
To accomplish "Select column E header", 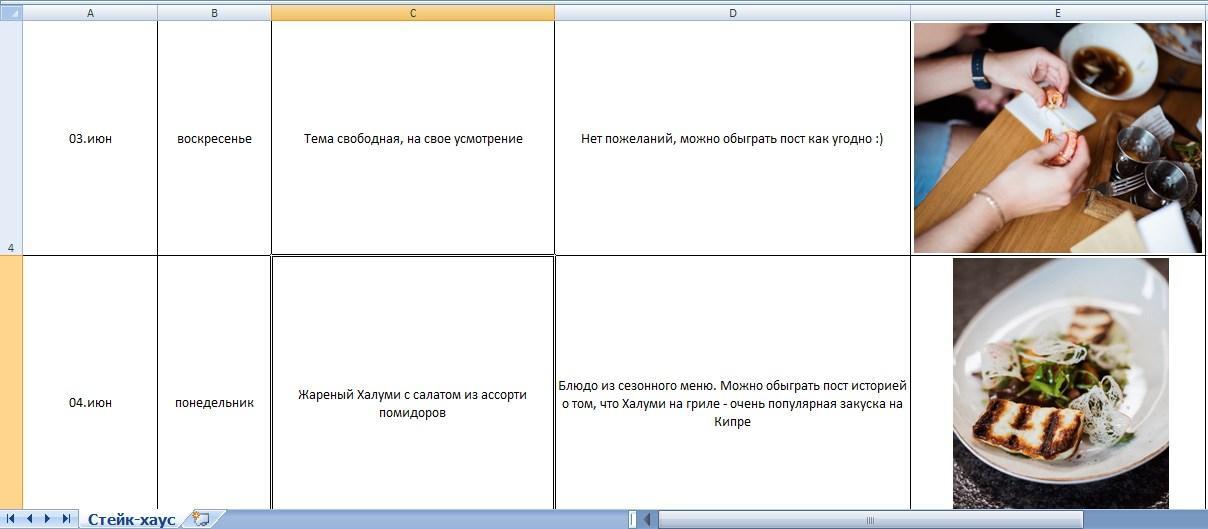I will pyautogui.click(x=1057, y=13).
